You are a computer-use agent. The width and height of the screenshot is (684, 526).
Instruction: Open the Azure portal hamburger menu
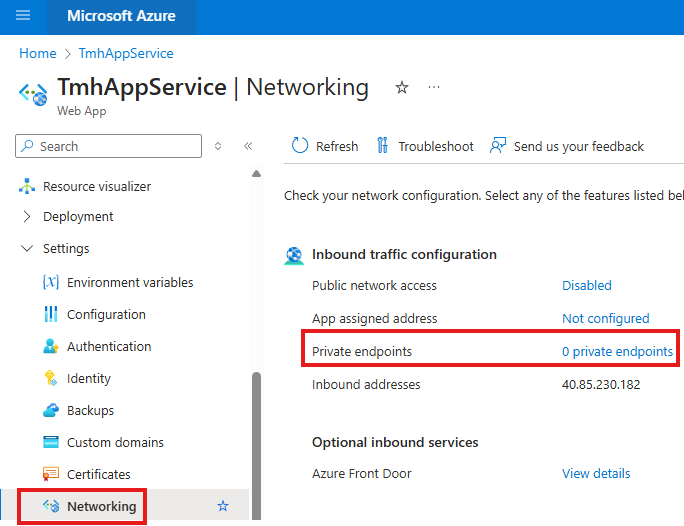[x=23, y=16]
